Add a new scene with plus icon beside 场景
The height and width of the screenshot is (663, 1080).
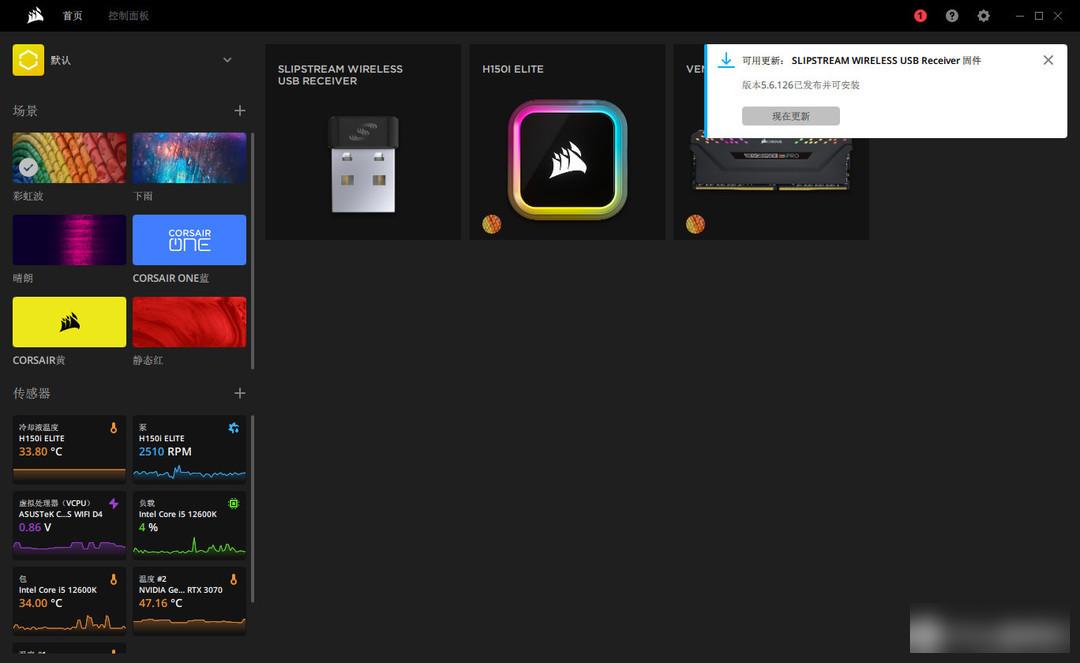pos(240,111)
